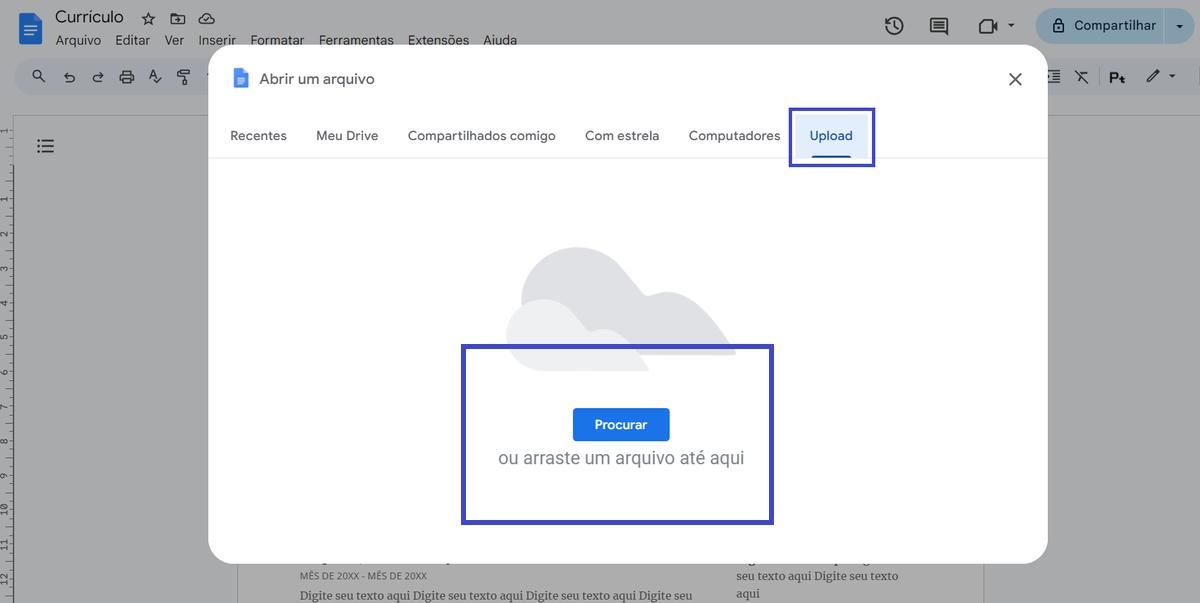The height and width of the screenshot is (603, 1200).
Task: Run spelling and grammar check
Action: [155, 76]
